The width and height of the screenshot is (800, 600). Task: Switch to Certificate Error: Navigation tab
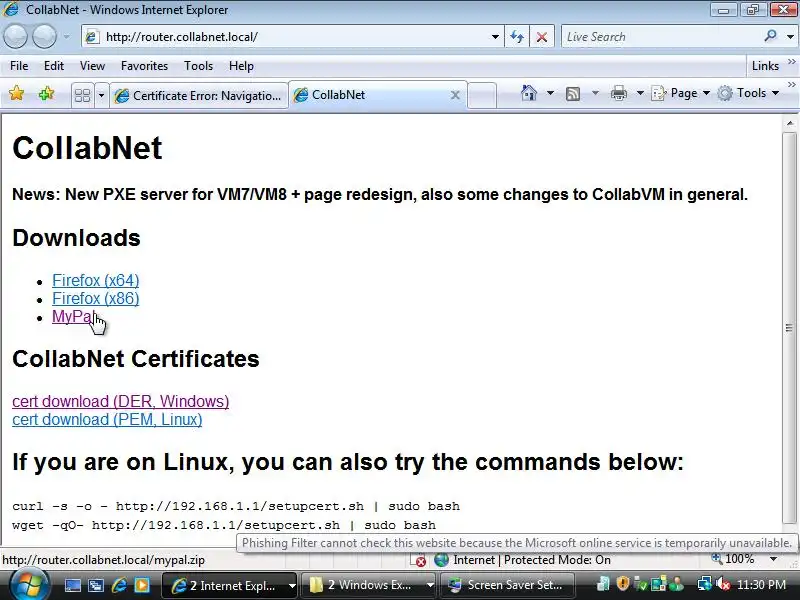[x=198, y=95]
